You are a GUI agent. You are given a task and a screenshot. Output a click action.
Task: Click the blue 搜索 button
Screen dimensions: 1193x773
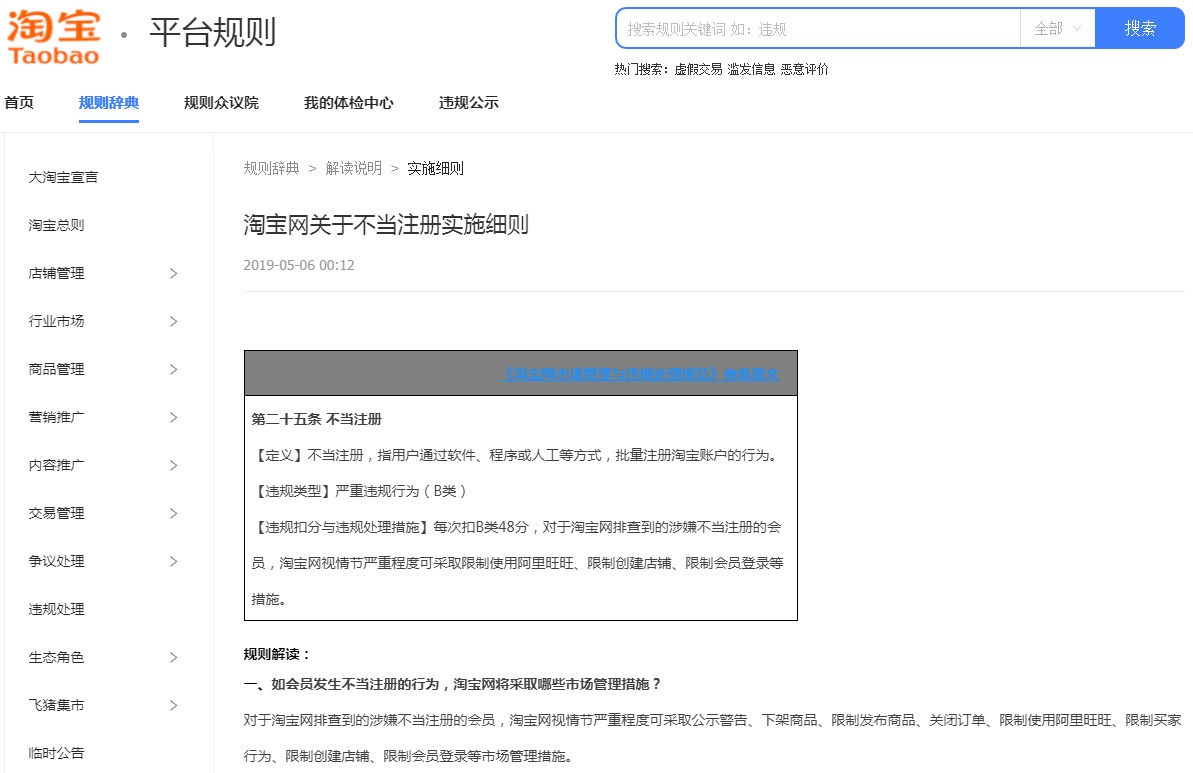click(x=1140, y=29)
